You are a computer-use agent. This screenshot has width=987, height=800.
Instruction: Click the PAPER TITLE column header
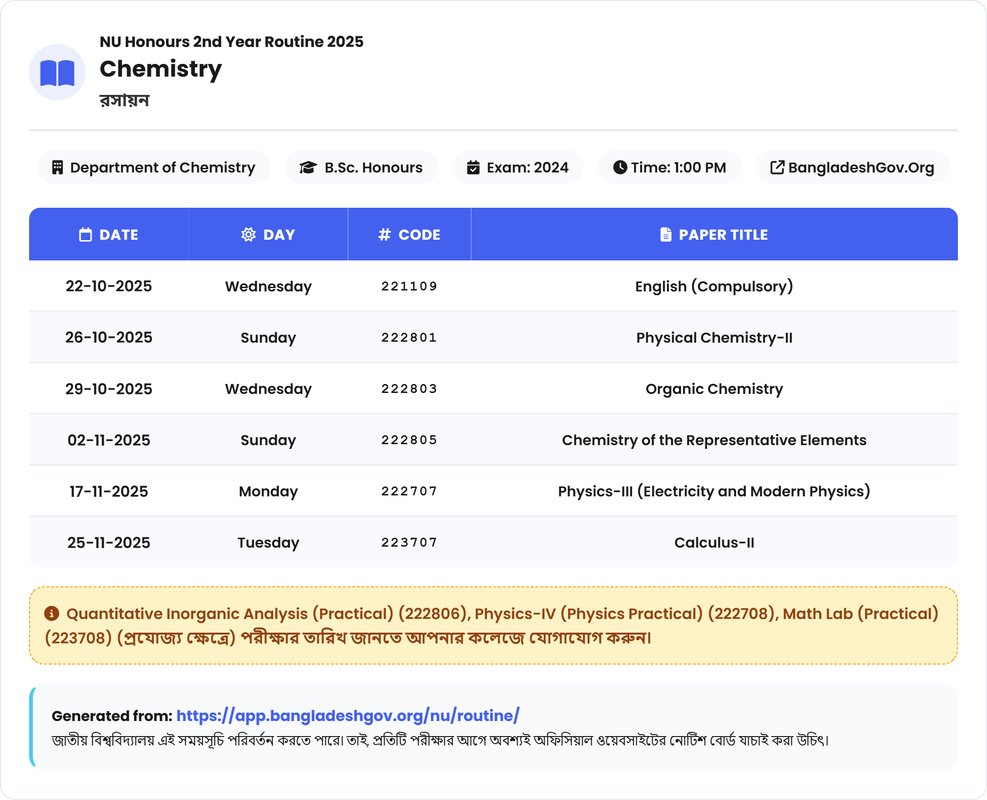(714, 235)
